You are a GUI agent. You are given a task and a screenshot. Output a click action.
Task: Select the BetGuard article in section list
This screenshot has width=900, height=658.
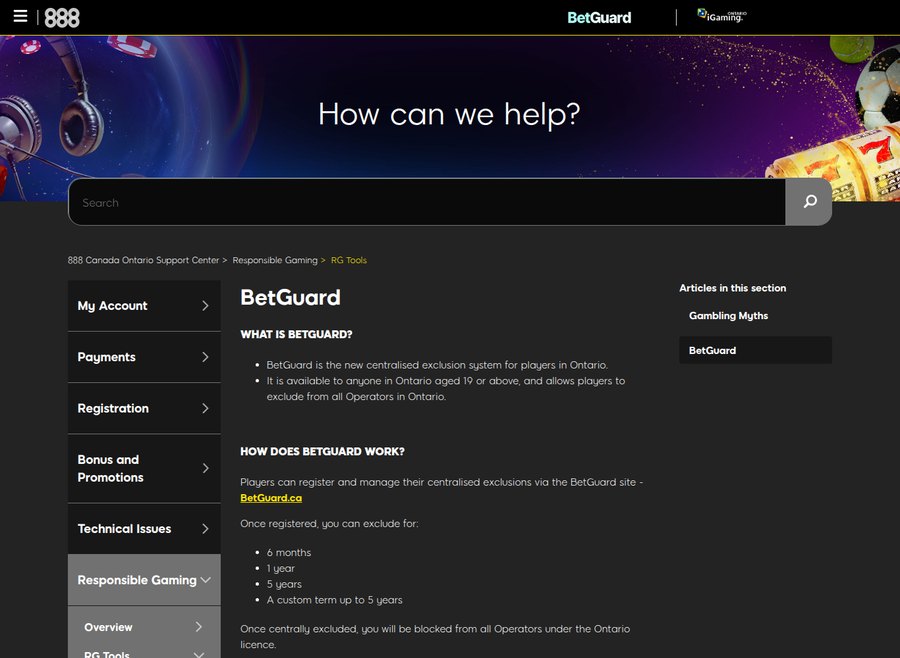pyautogui.click(x=755, y=350)
